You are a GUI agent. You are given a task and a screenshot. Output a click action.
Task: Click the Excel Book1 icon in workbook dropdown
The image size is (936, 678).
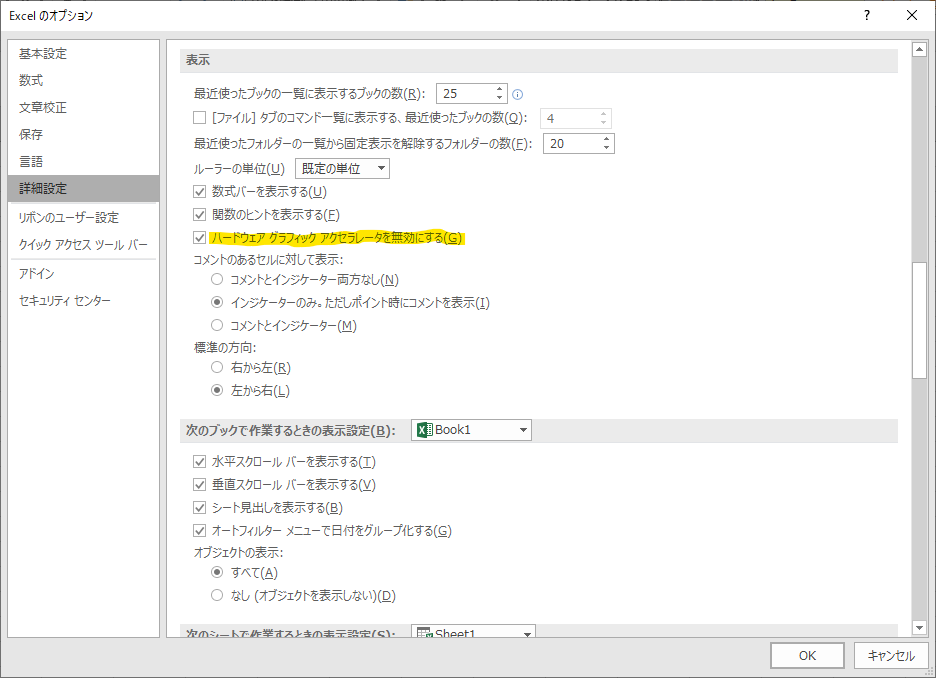click(x=424, y=430)
